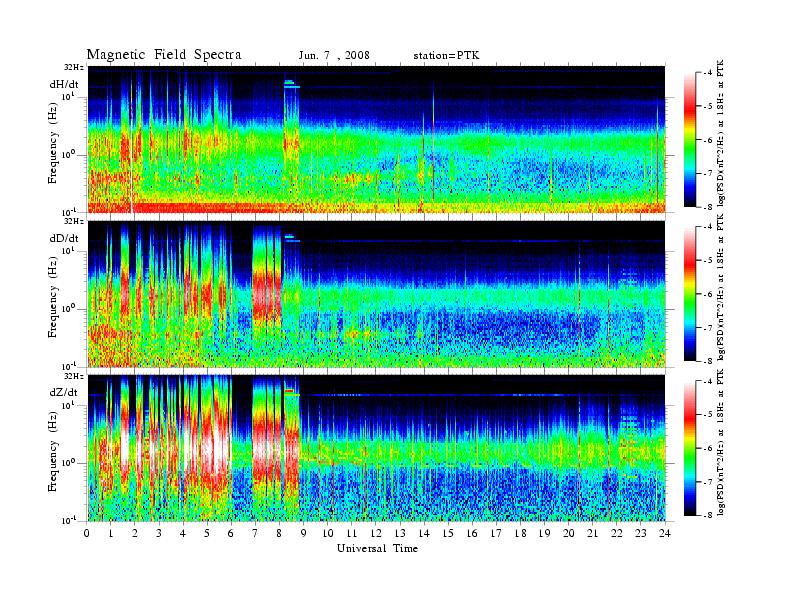Click the '-5' tick on dZ/dt color scale
The height and width of the screenshot is (612, 792).
click(x=706, y=415)
